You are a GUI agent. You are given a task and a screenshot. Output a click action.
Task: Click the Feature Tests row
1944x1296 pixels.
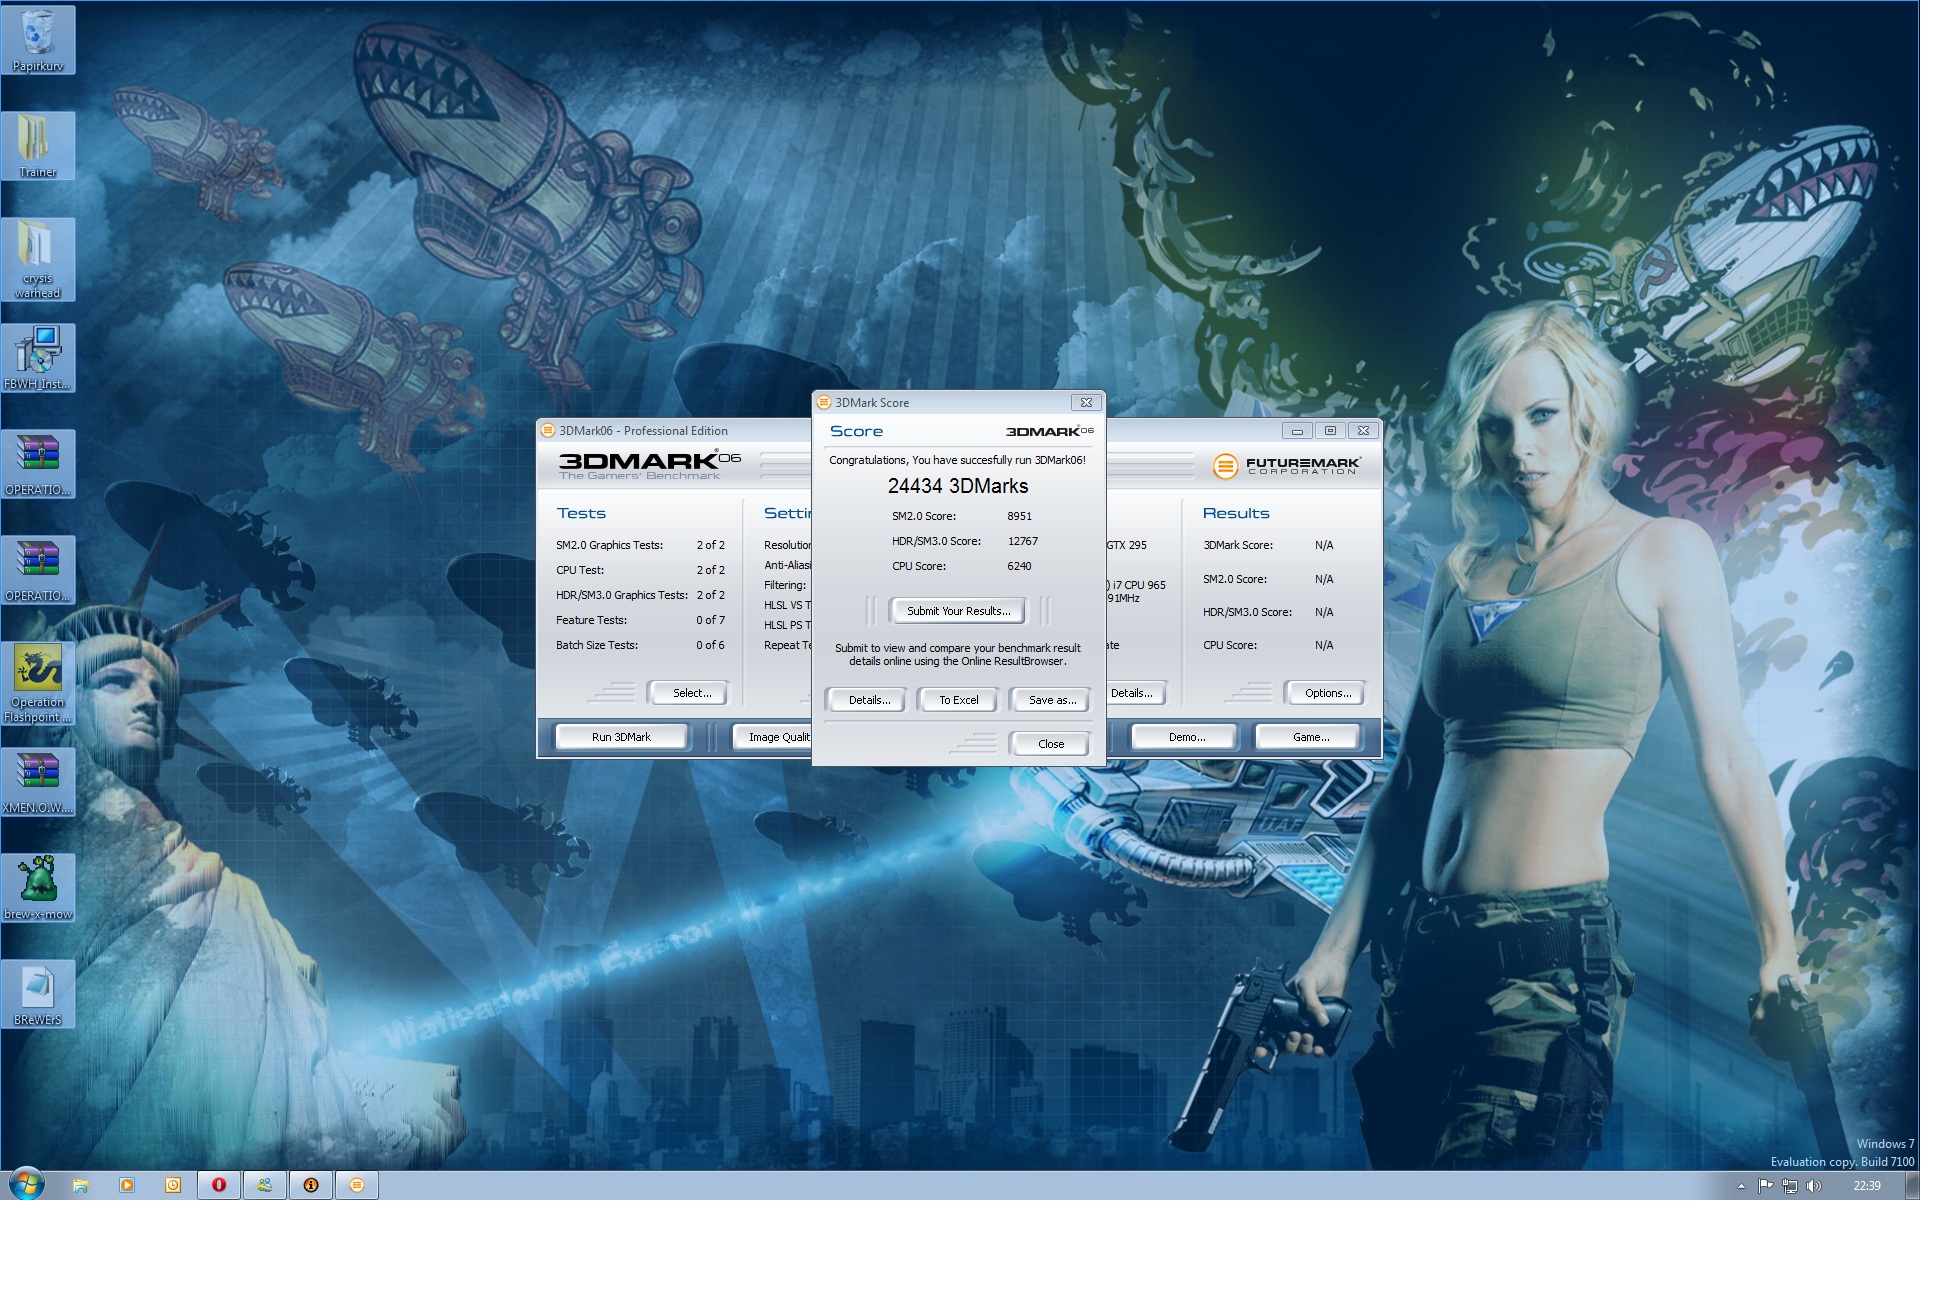[640, 620]
